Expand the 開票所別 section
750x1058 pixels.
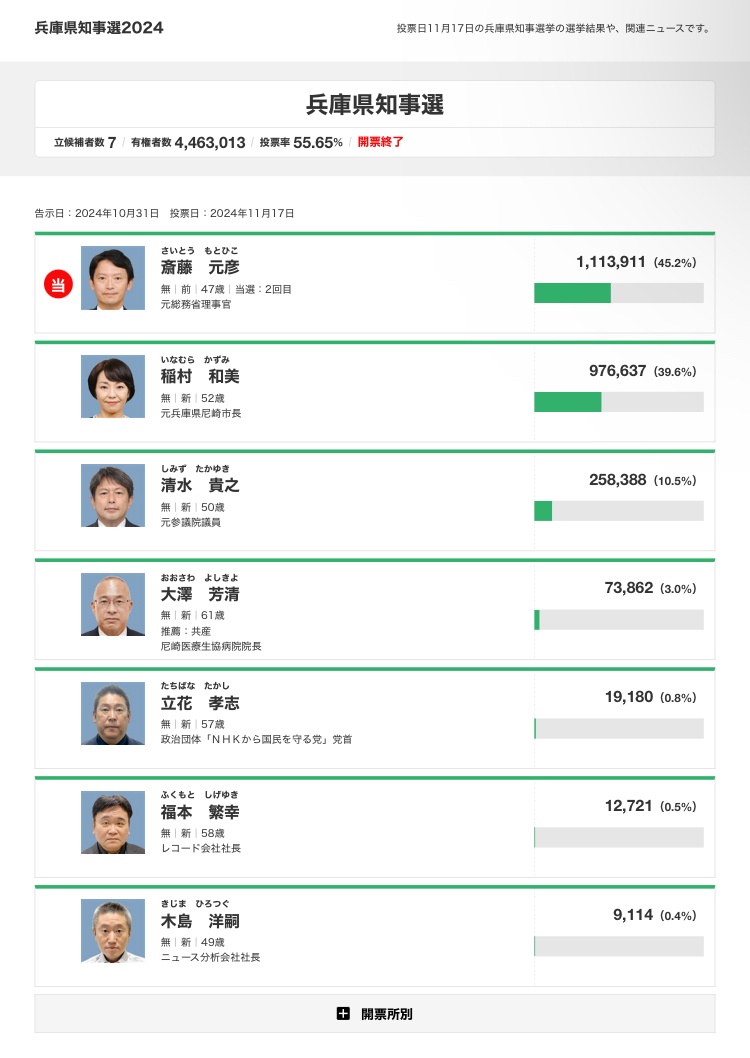375,1013
